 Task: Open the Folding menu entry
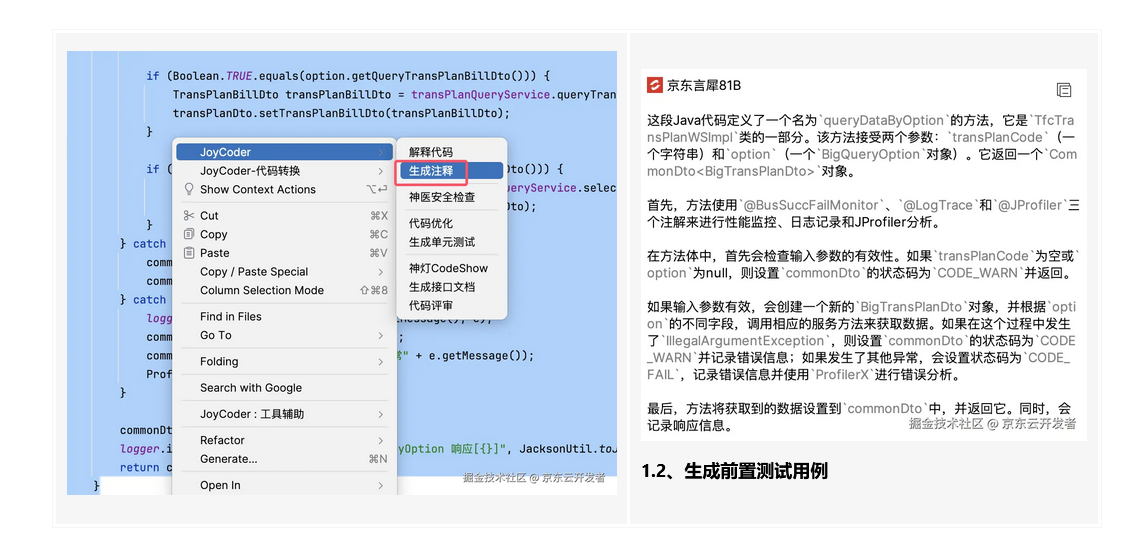tap(284, 361)
